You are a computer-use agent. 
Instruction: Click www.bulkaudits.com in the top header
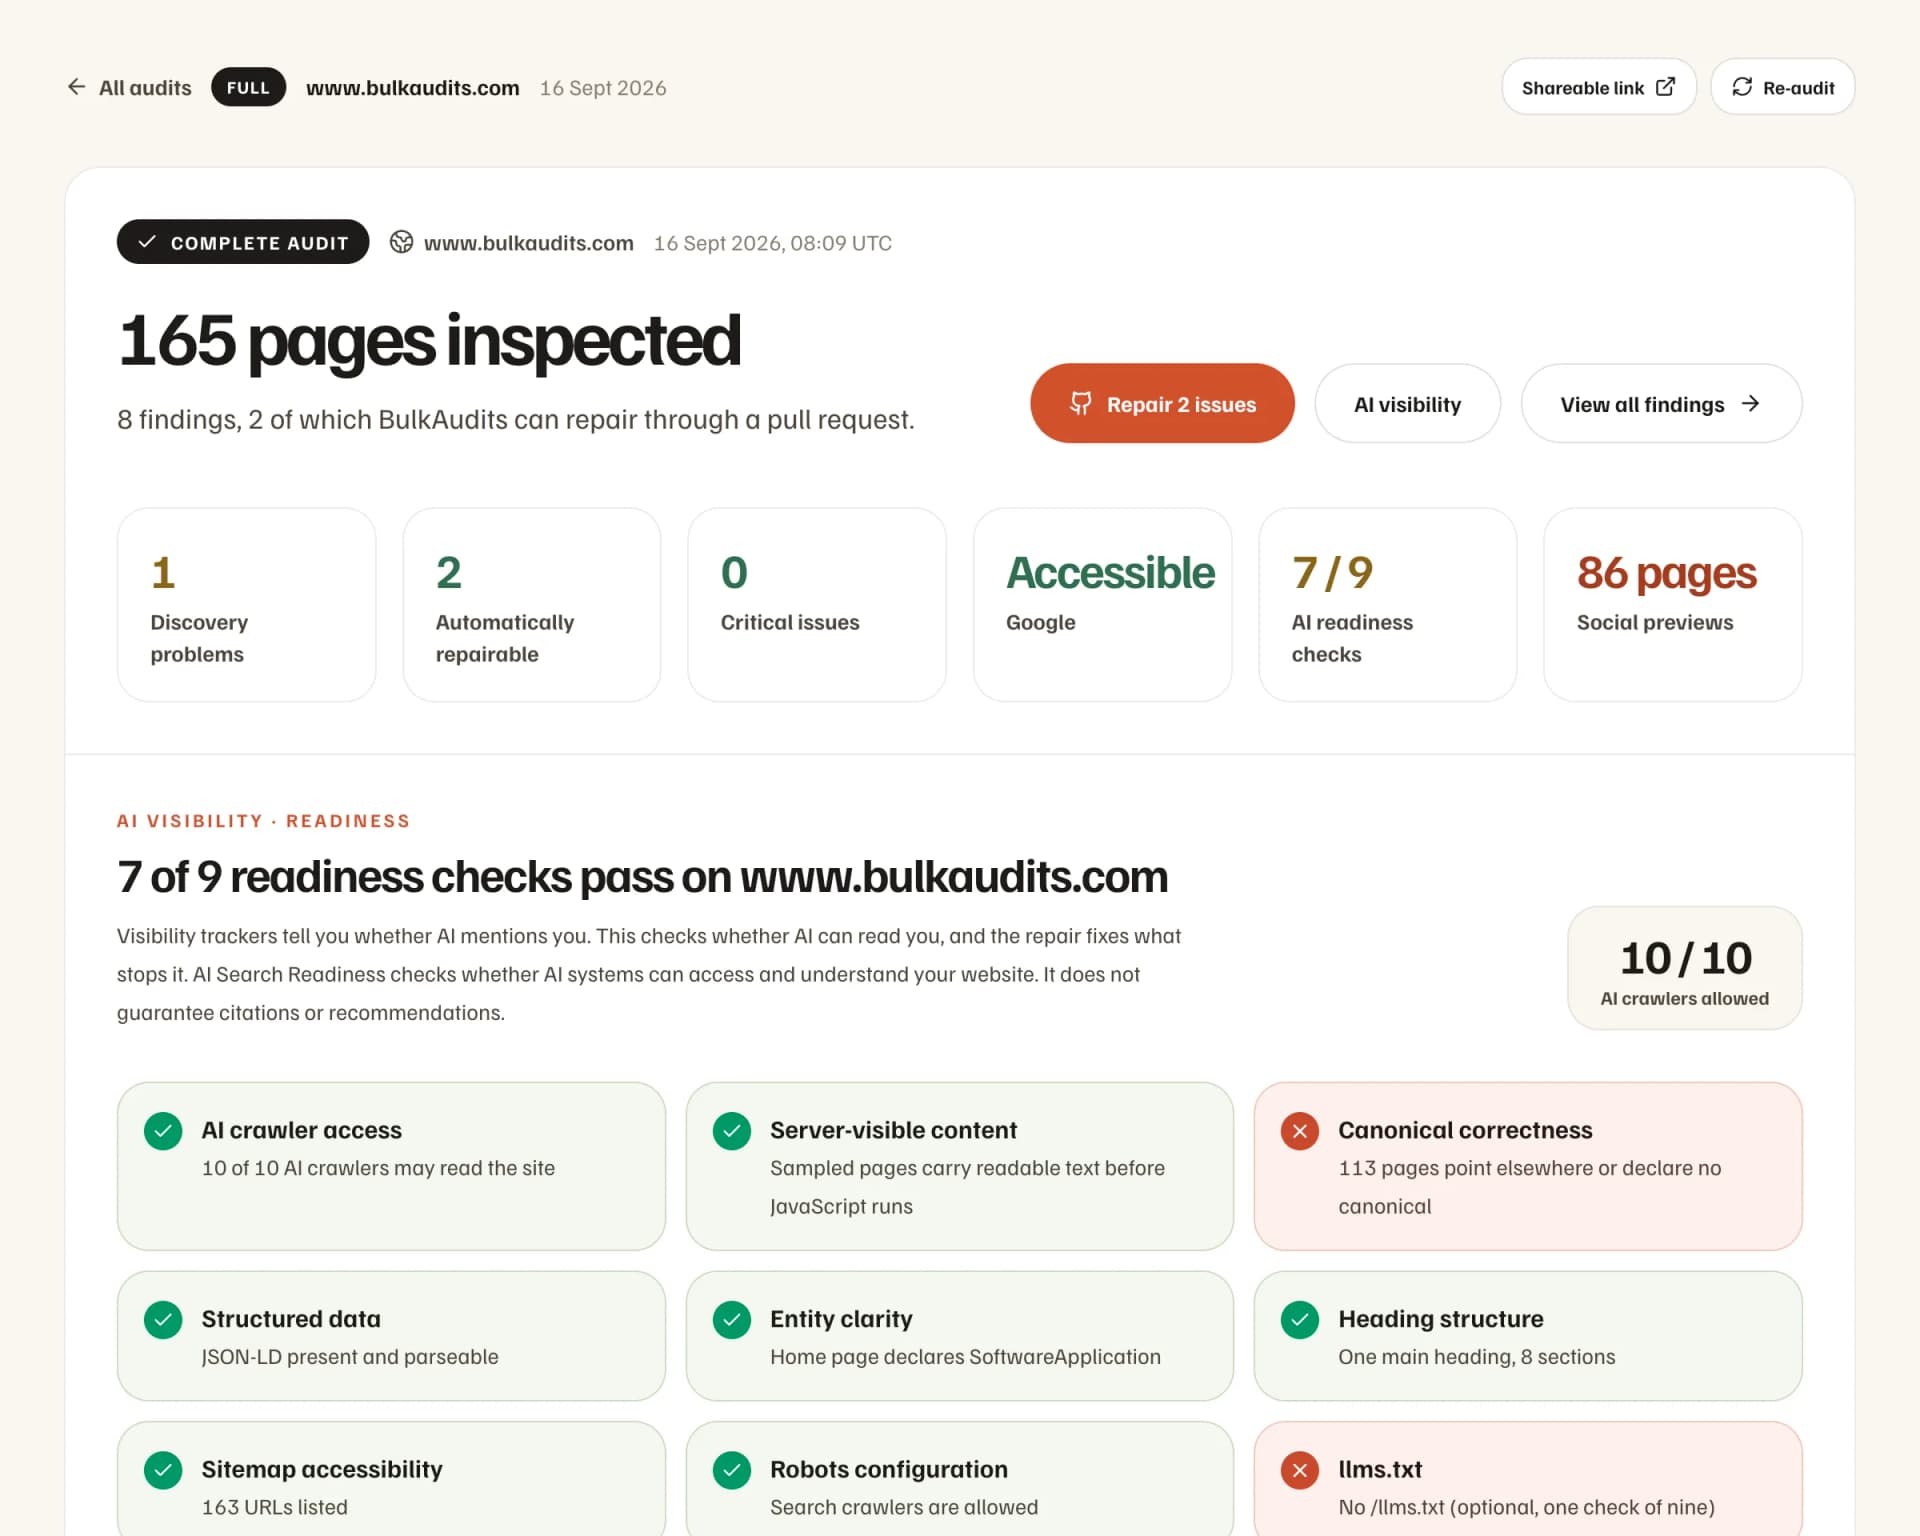tap(412, 88)
